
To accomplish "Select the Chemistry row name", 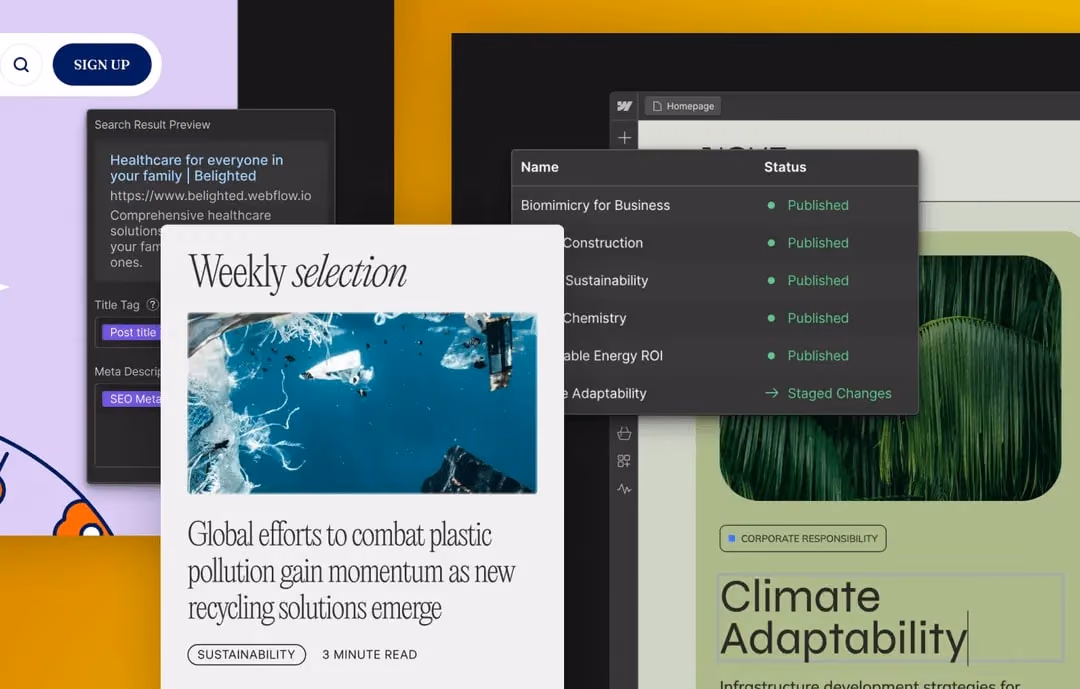I will 594,318.
